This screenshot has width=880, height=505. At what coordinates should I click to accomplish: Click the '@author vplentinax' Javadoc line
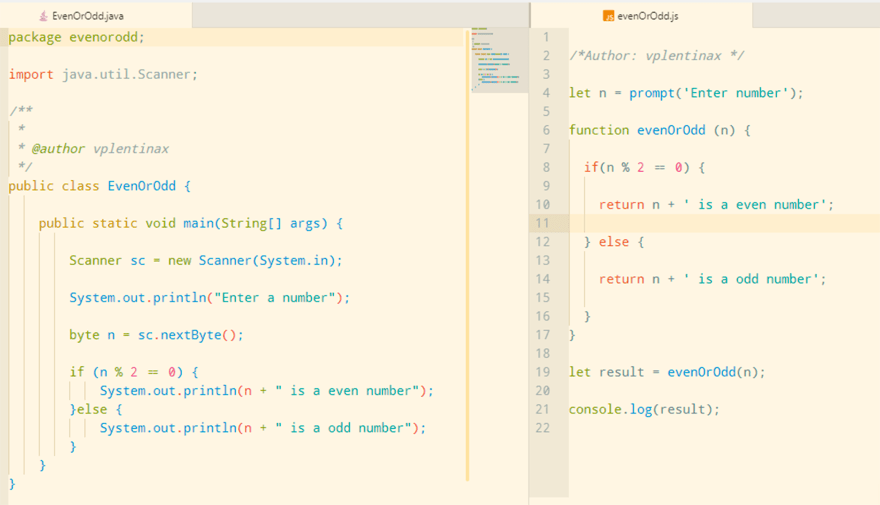tap(93, 149)
